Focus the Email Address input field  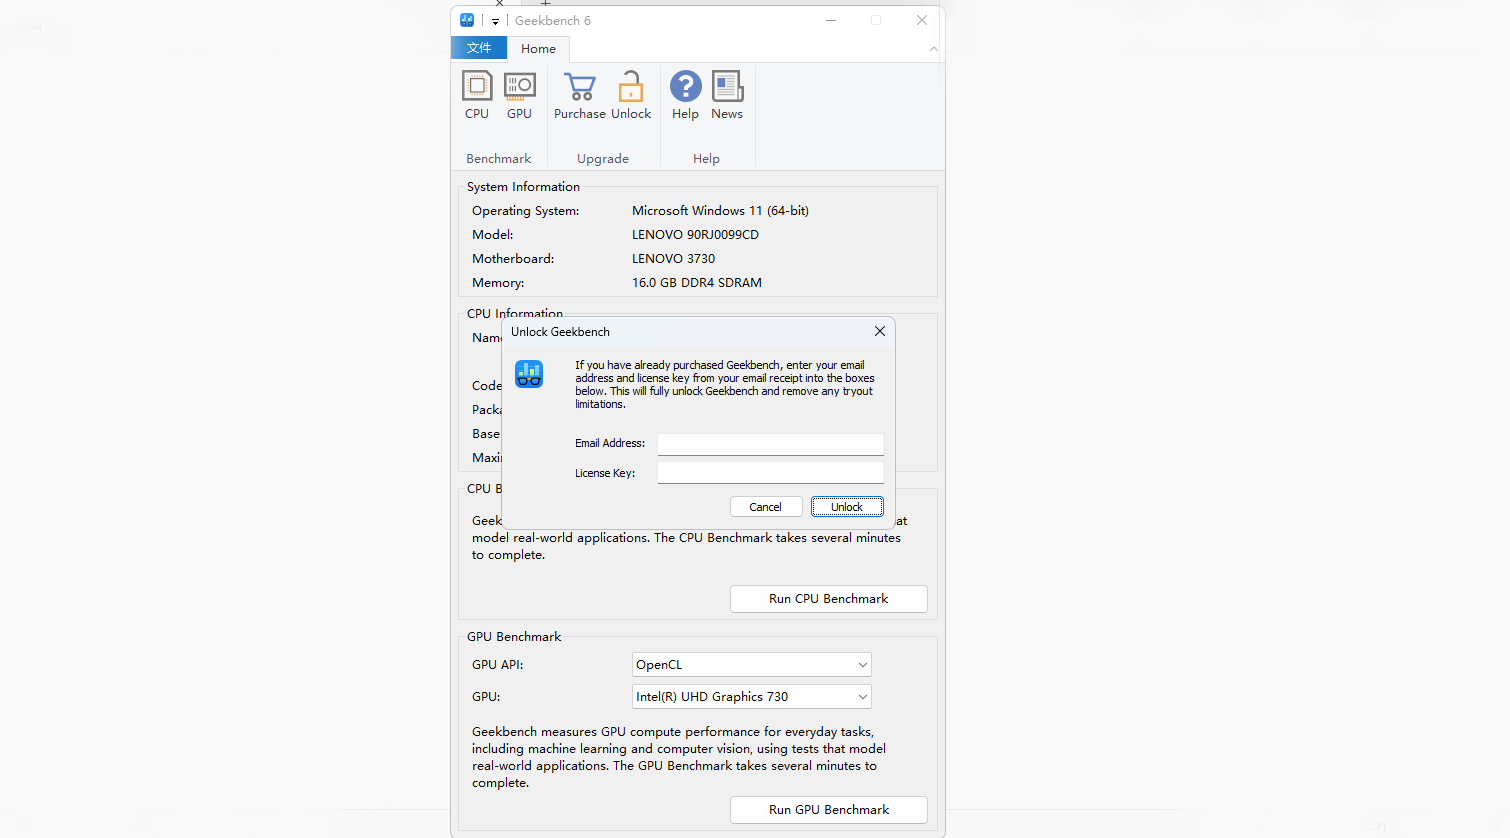[771, 443]
